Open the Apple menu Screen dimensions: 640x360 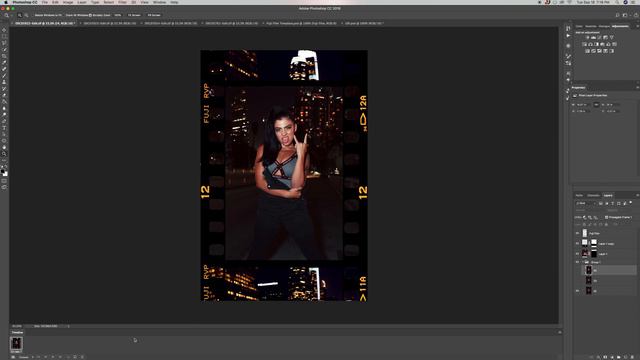point(6,2)
